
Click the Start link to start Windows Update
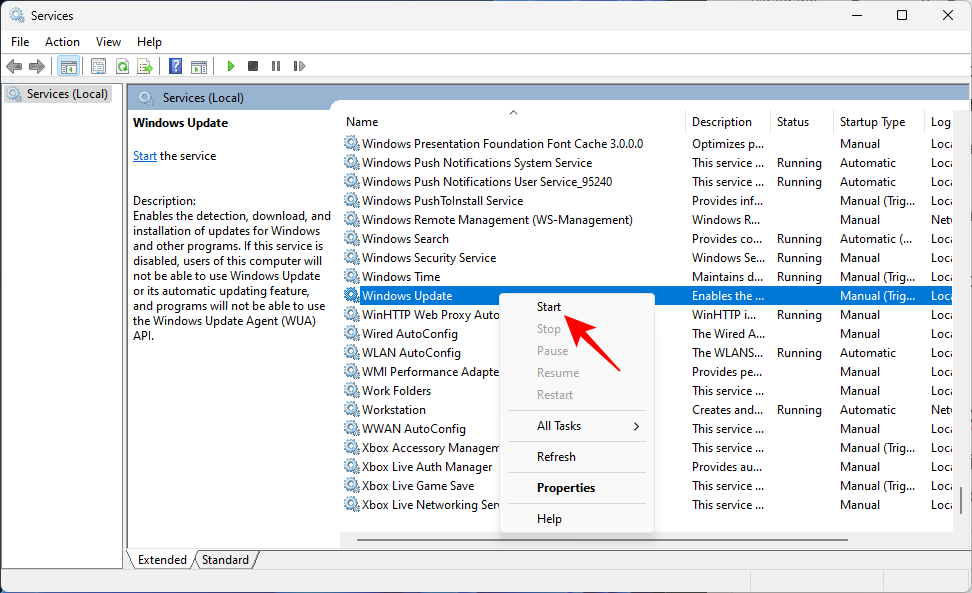(x=145, y=155)
